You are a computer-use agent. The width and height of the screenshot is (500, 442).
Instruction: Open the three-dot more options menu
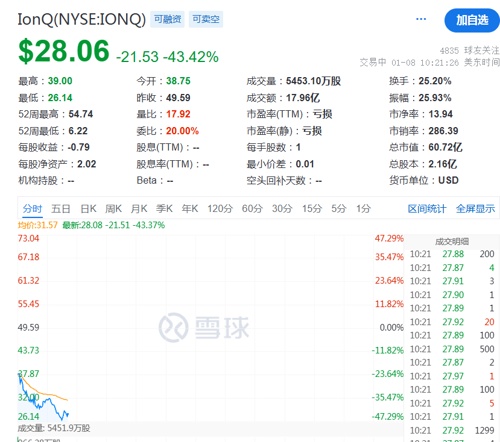pos(421,19)
